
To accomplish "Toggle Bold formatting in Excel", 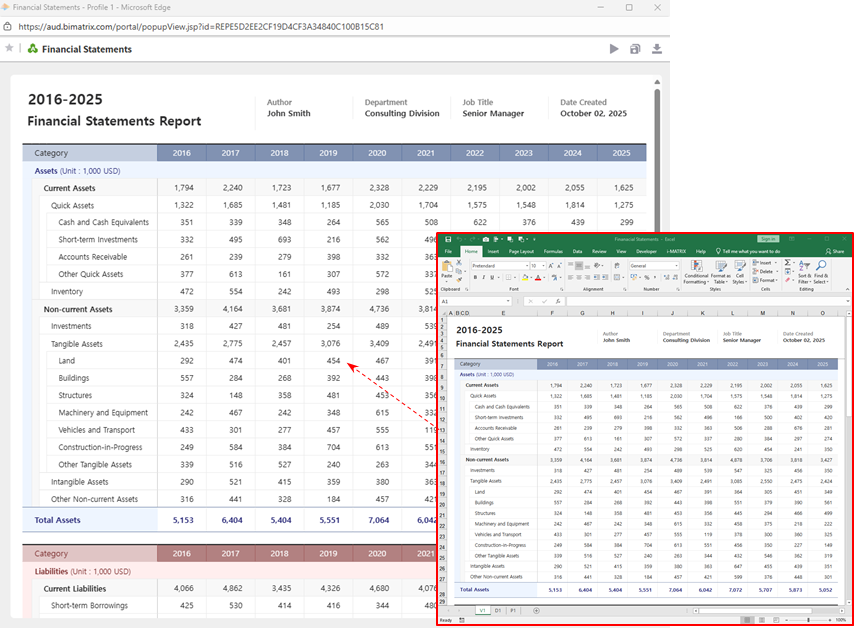I will [476, 277].
